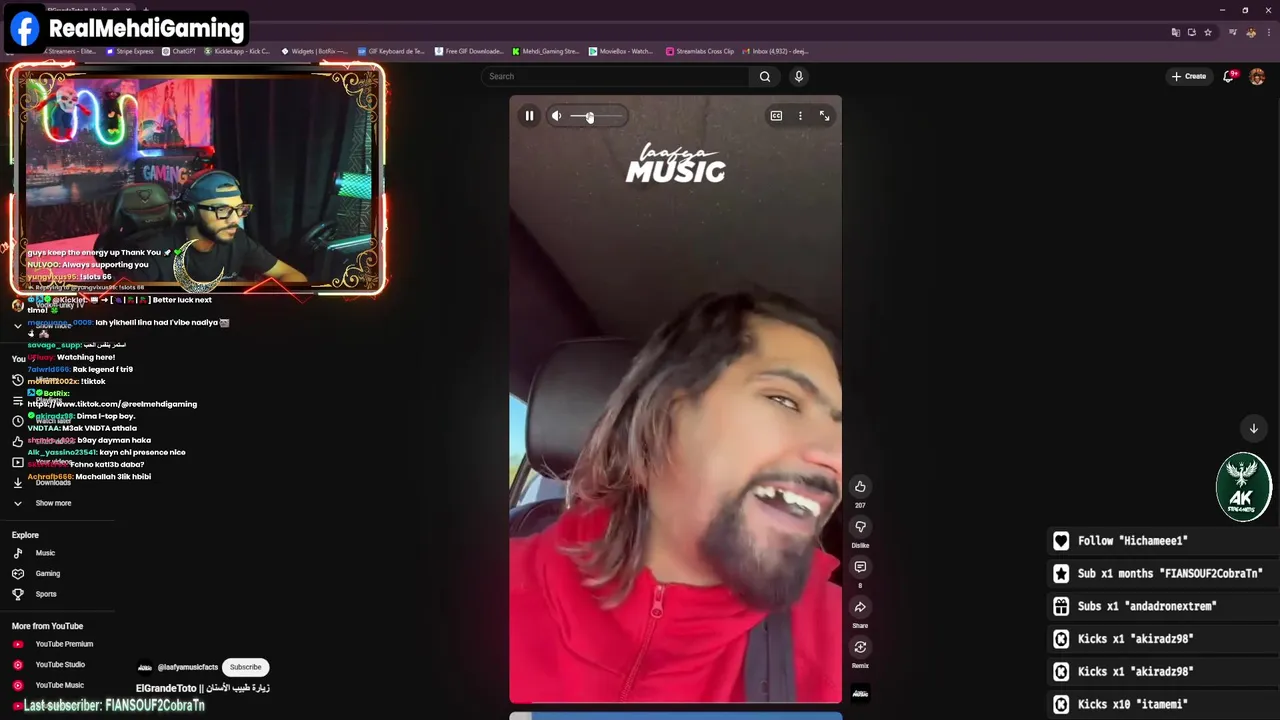Share the current Short
Screen dimensions: 1280x720
pyautogui.click(x=860, y=607)
